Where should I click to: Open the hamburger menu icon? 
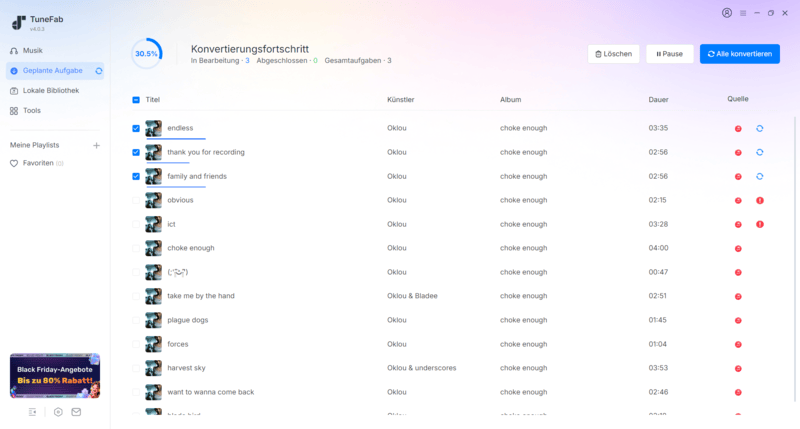coord(743,13)
